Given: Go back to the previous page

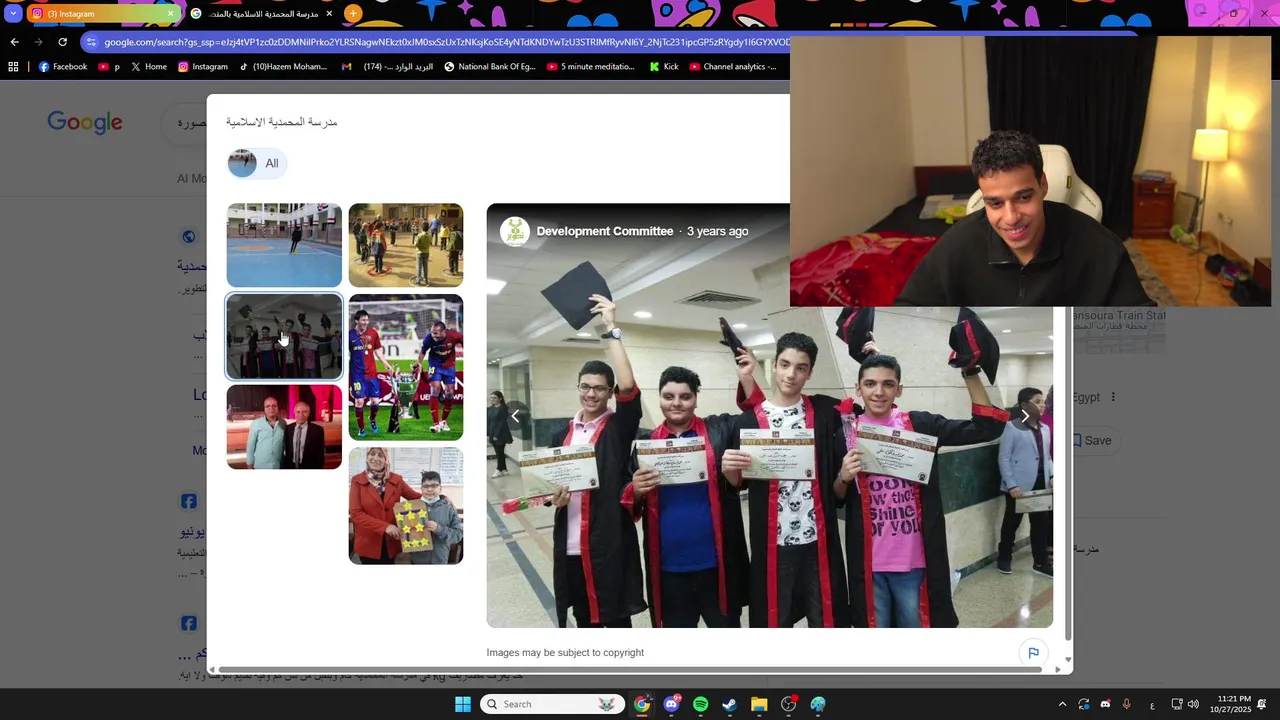Looking at the screenshot, I should pos(14,42).
